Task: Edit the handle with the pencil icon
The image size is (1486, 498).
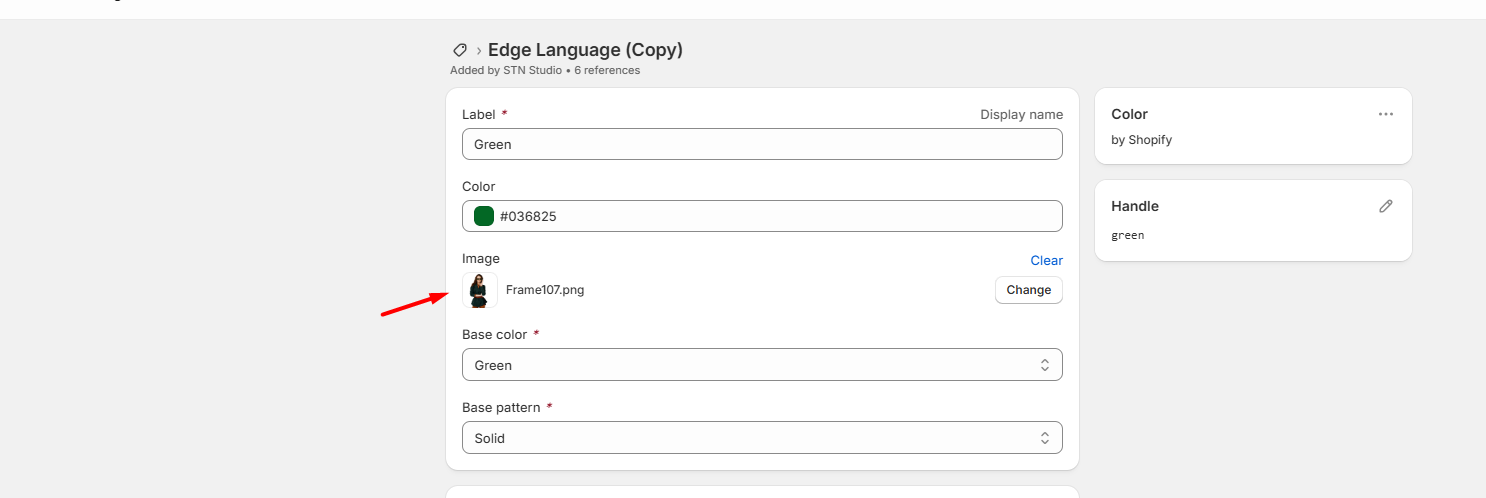Action: click(x=1385, y=206)
